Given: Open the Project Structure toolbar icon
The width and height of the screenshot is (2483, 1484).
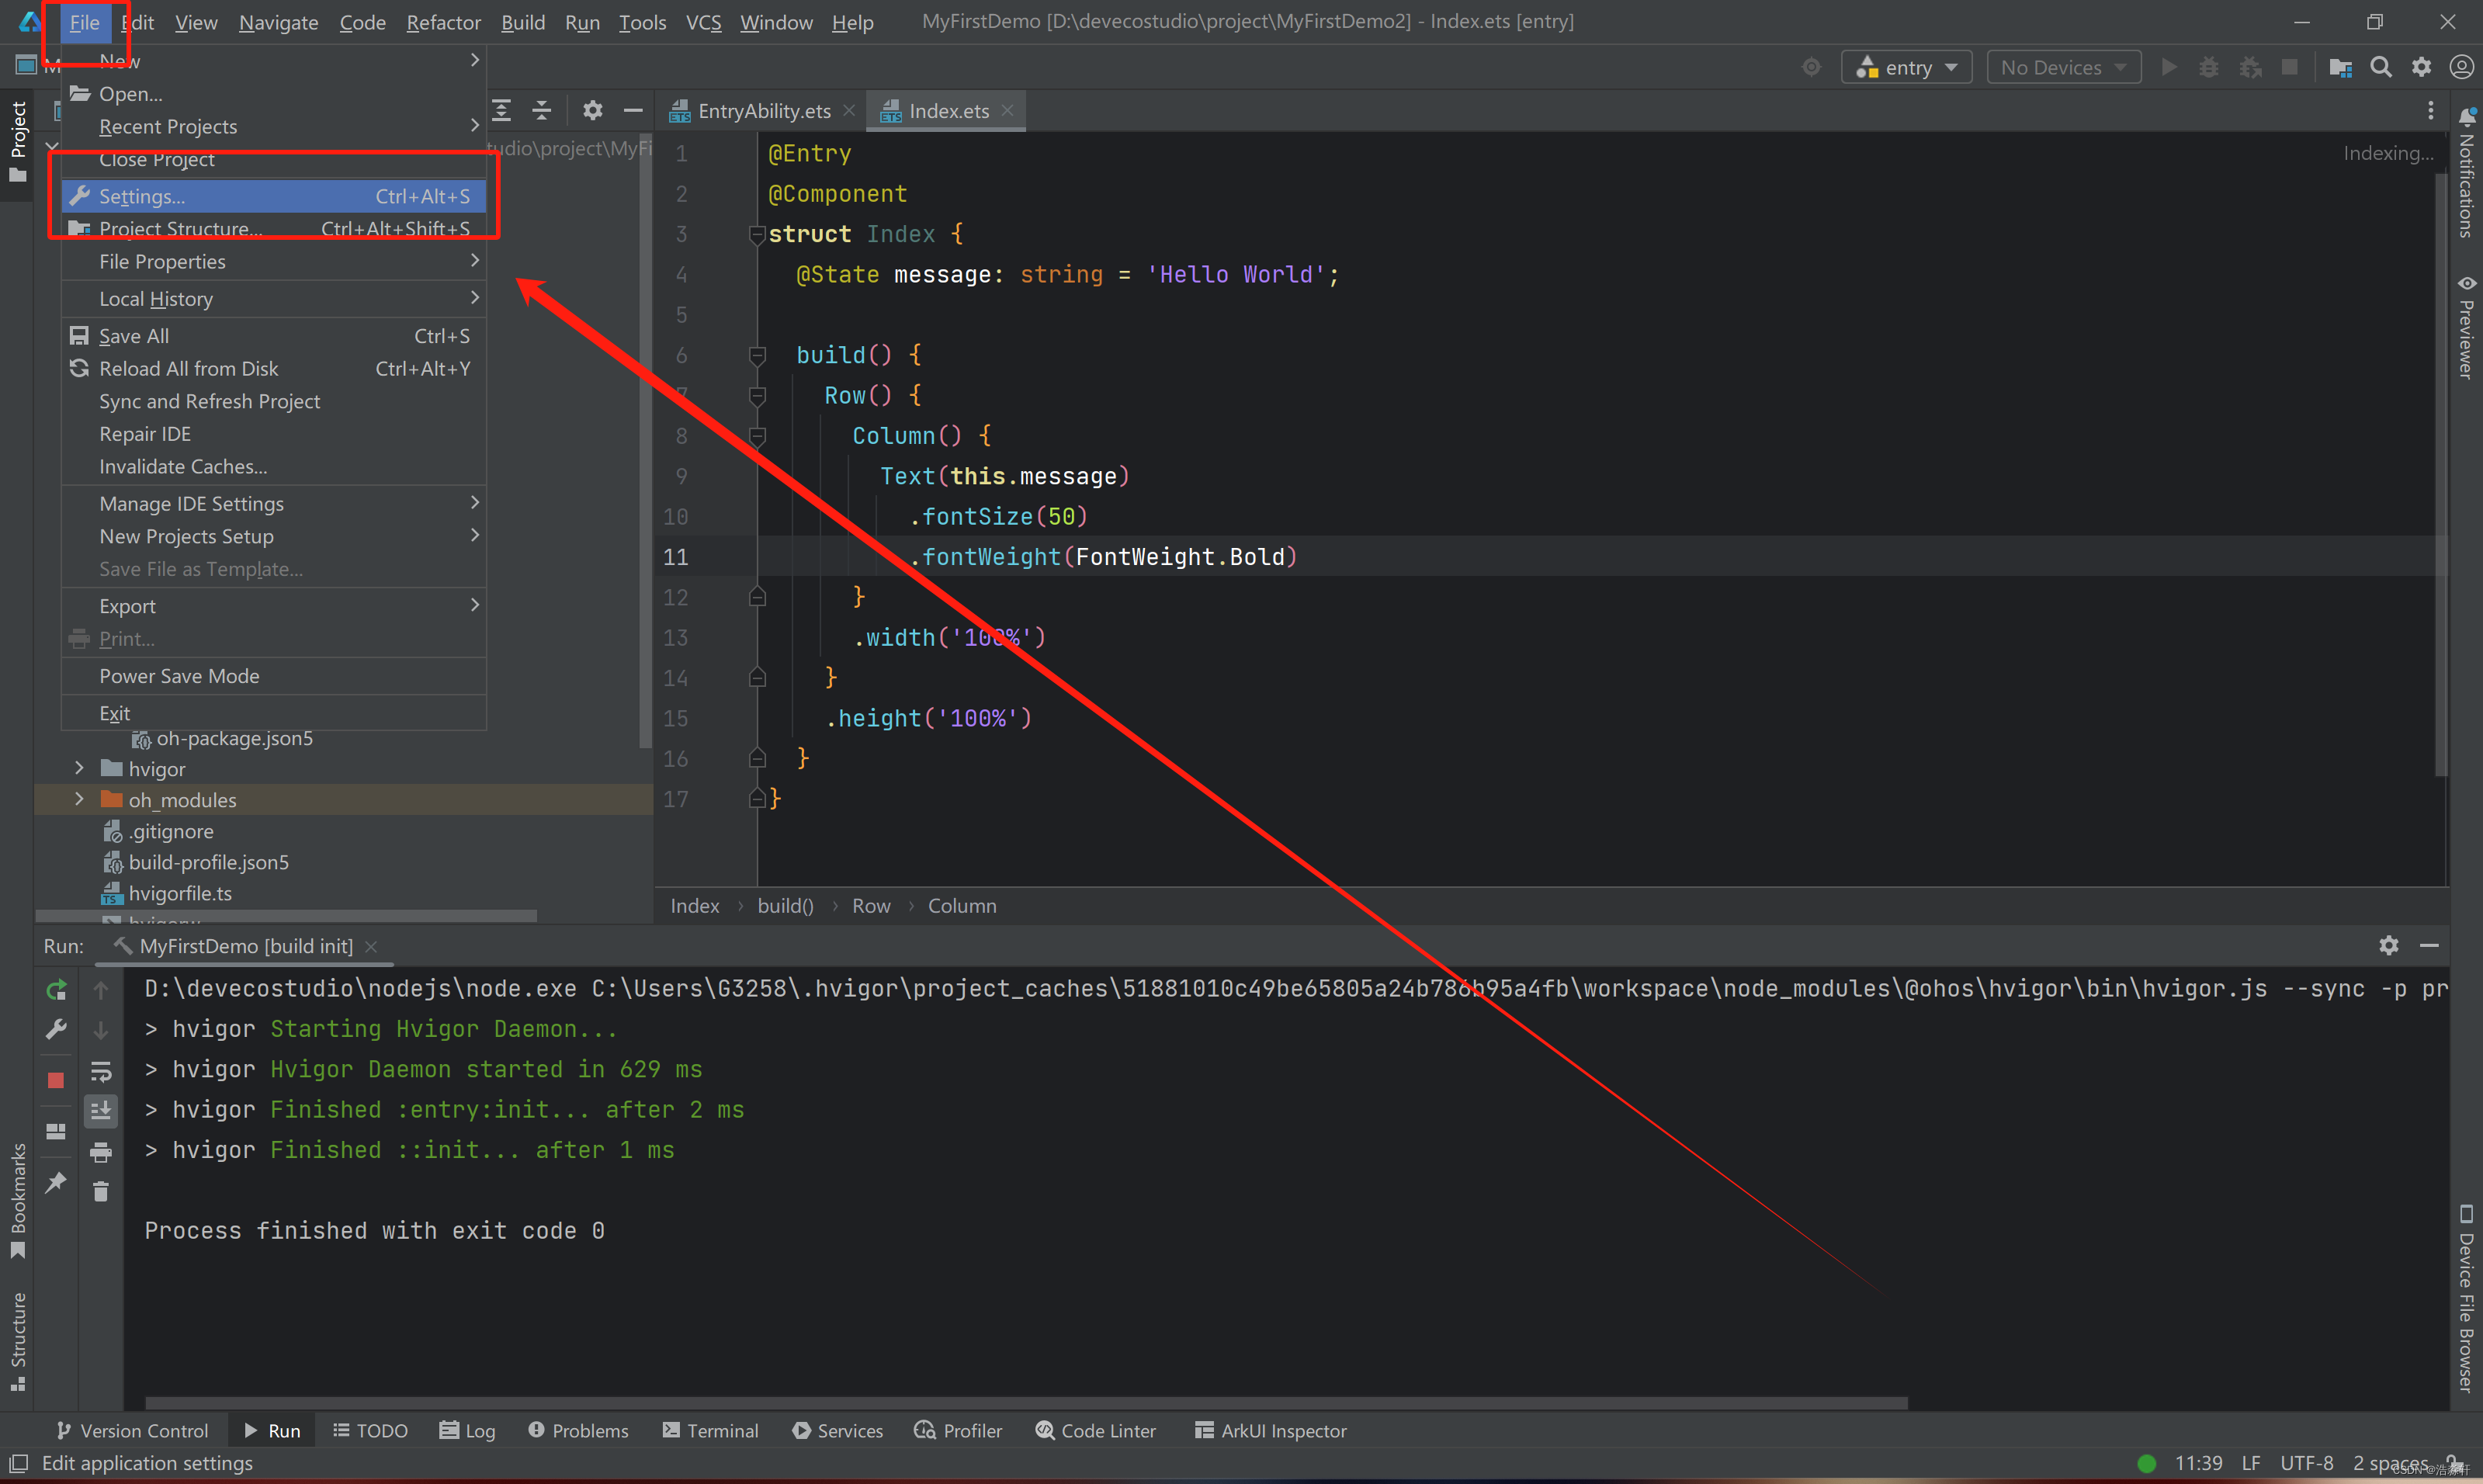Looking at the screenshot, I should click(2340, 67).
